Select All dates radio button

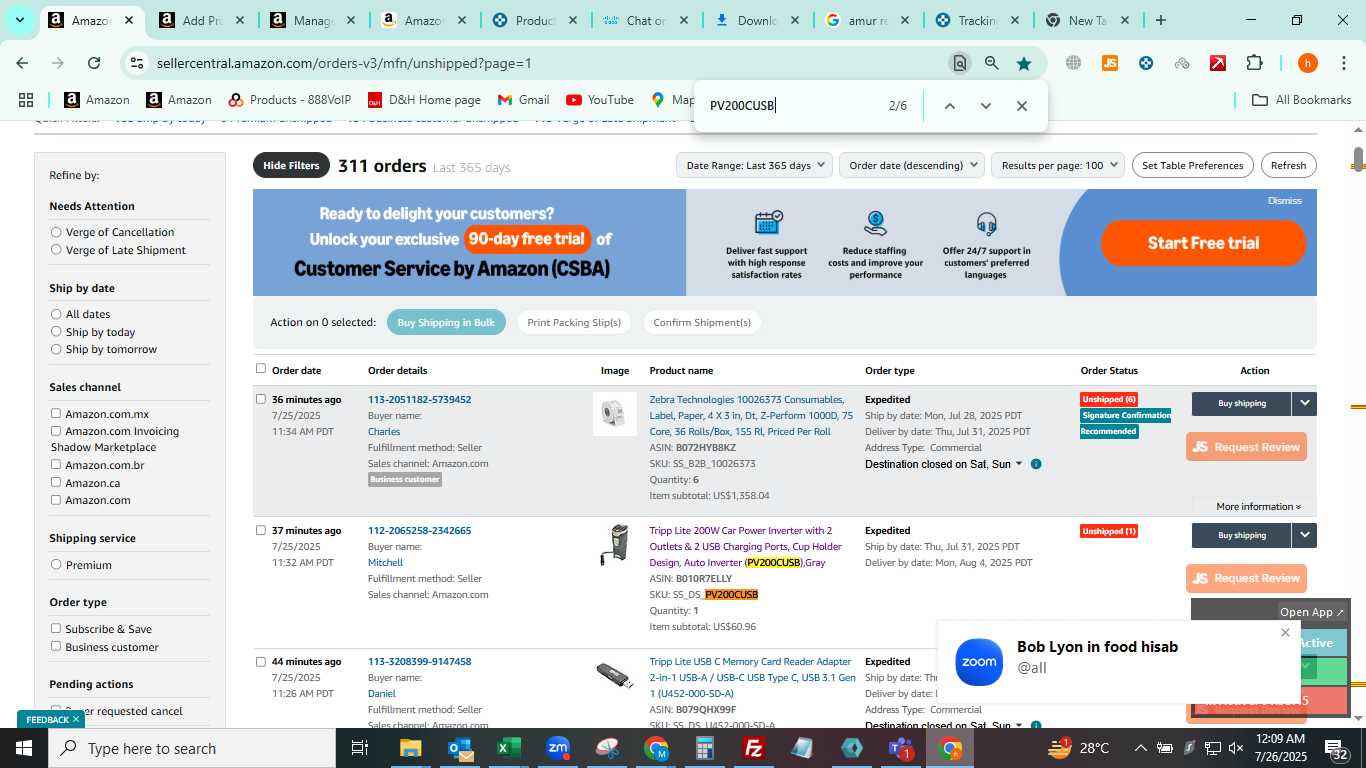coord(56,314)
